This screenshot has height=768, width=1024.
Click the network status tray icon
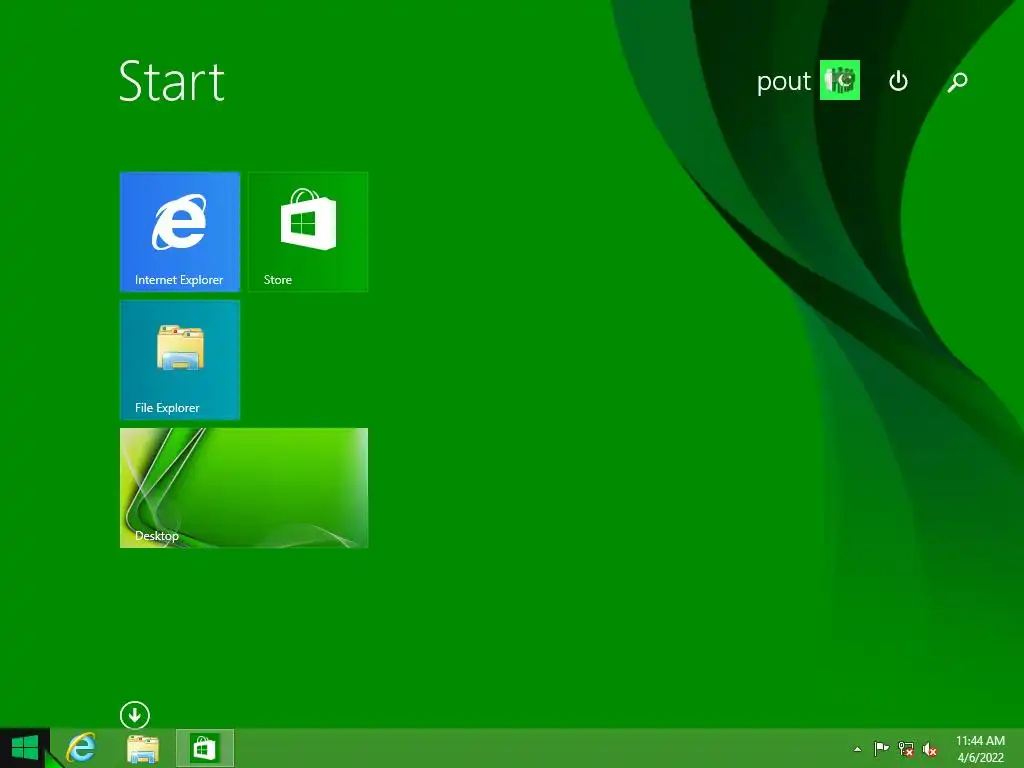click(x=906, y=749)
